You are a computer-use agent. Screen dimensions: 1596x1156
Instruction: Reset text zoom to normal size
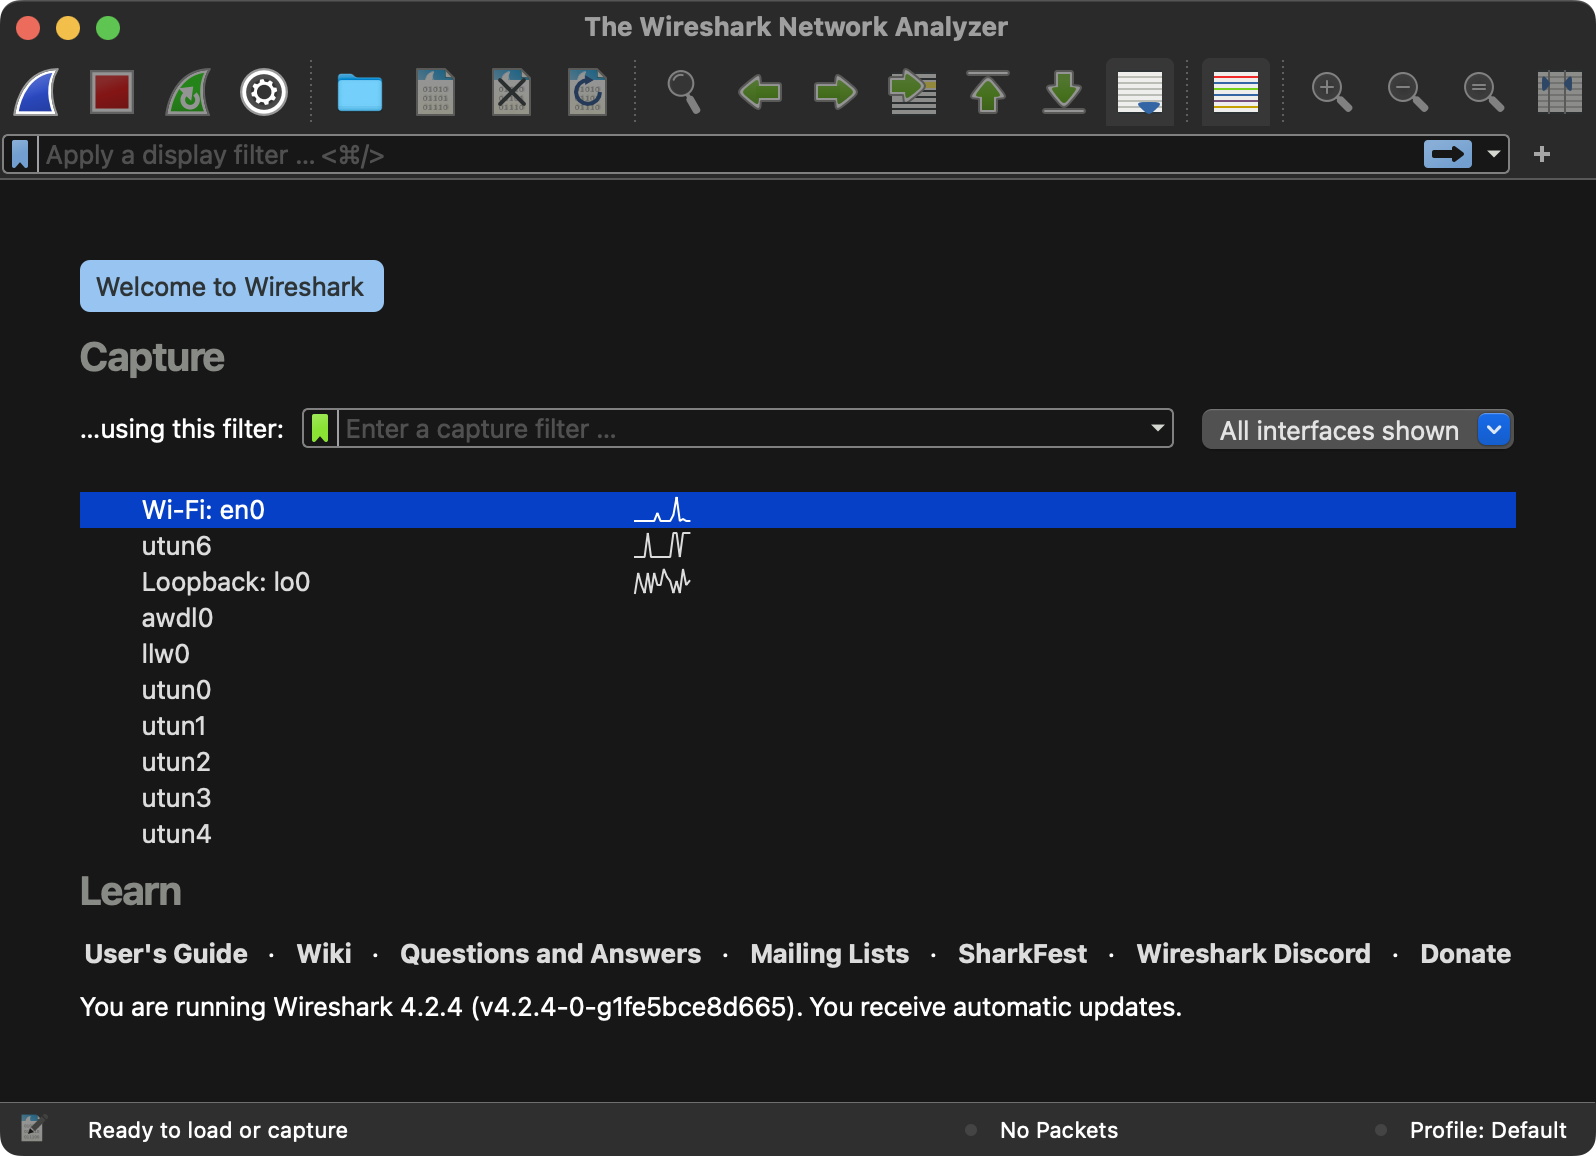[1483, 92]
